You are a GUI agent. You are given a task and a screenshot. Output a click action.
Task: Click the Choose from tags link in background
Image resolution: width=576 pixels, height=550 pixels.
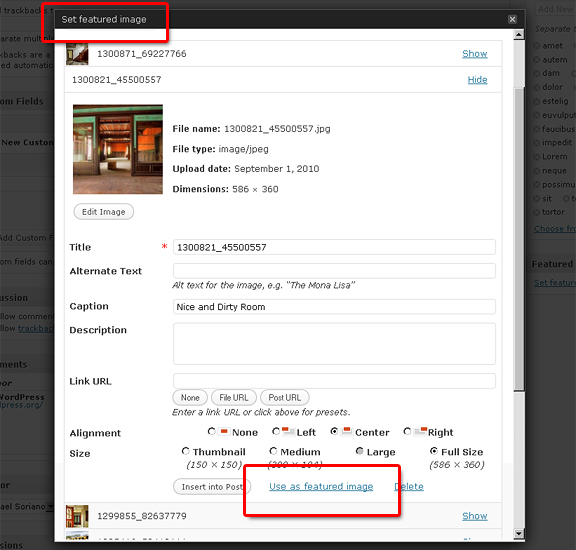point(555,229)
